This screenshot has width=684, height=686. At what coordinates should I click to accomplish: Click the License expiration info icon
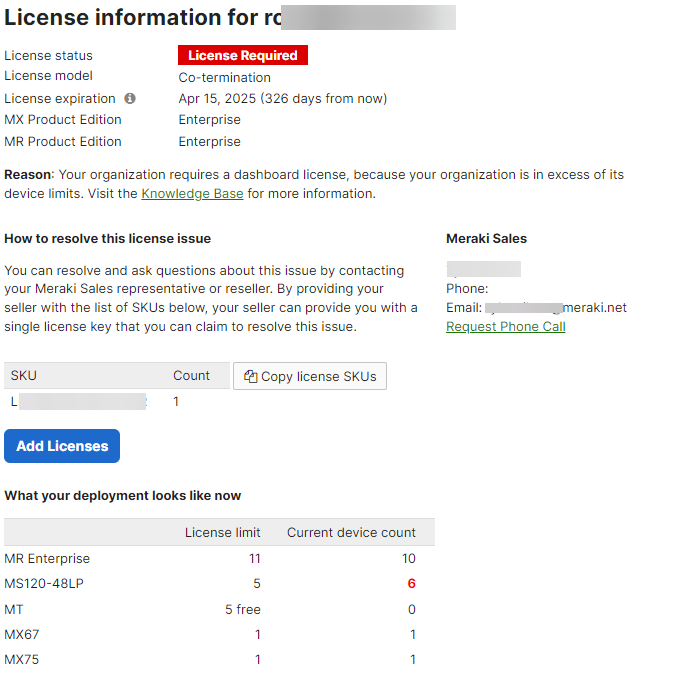(130, 98)
